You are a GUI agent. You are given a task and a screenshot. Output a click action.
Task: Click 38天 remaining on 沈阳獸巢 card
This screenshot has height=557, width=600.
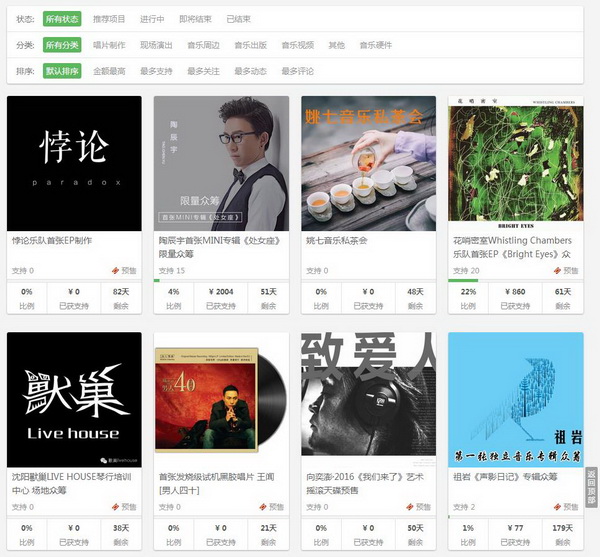pos(121,528)
